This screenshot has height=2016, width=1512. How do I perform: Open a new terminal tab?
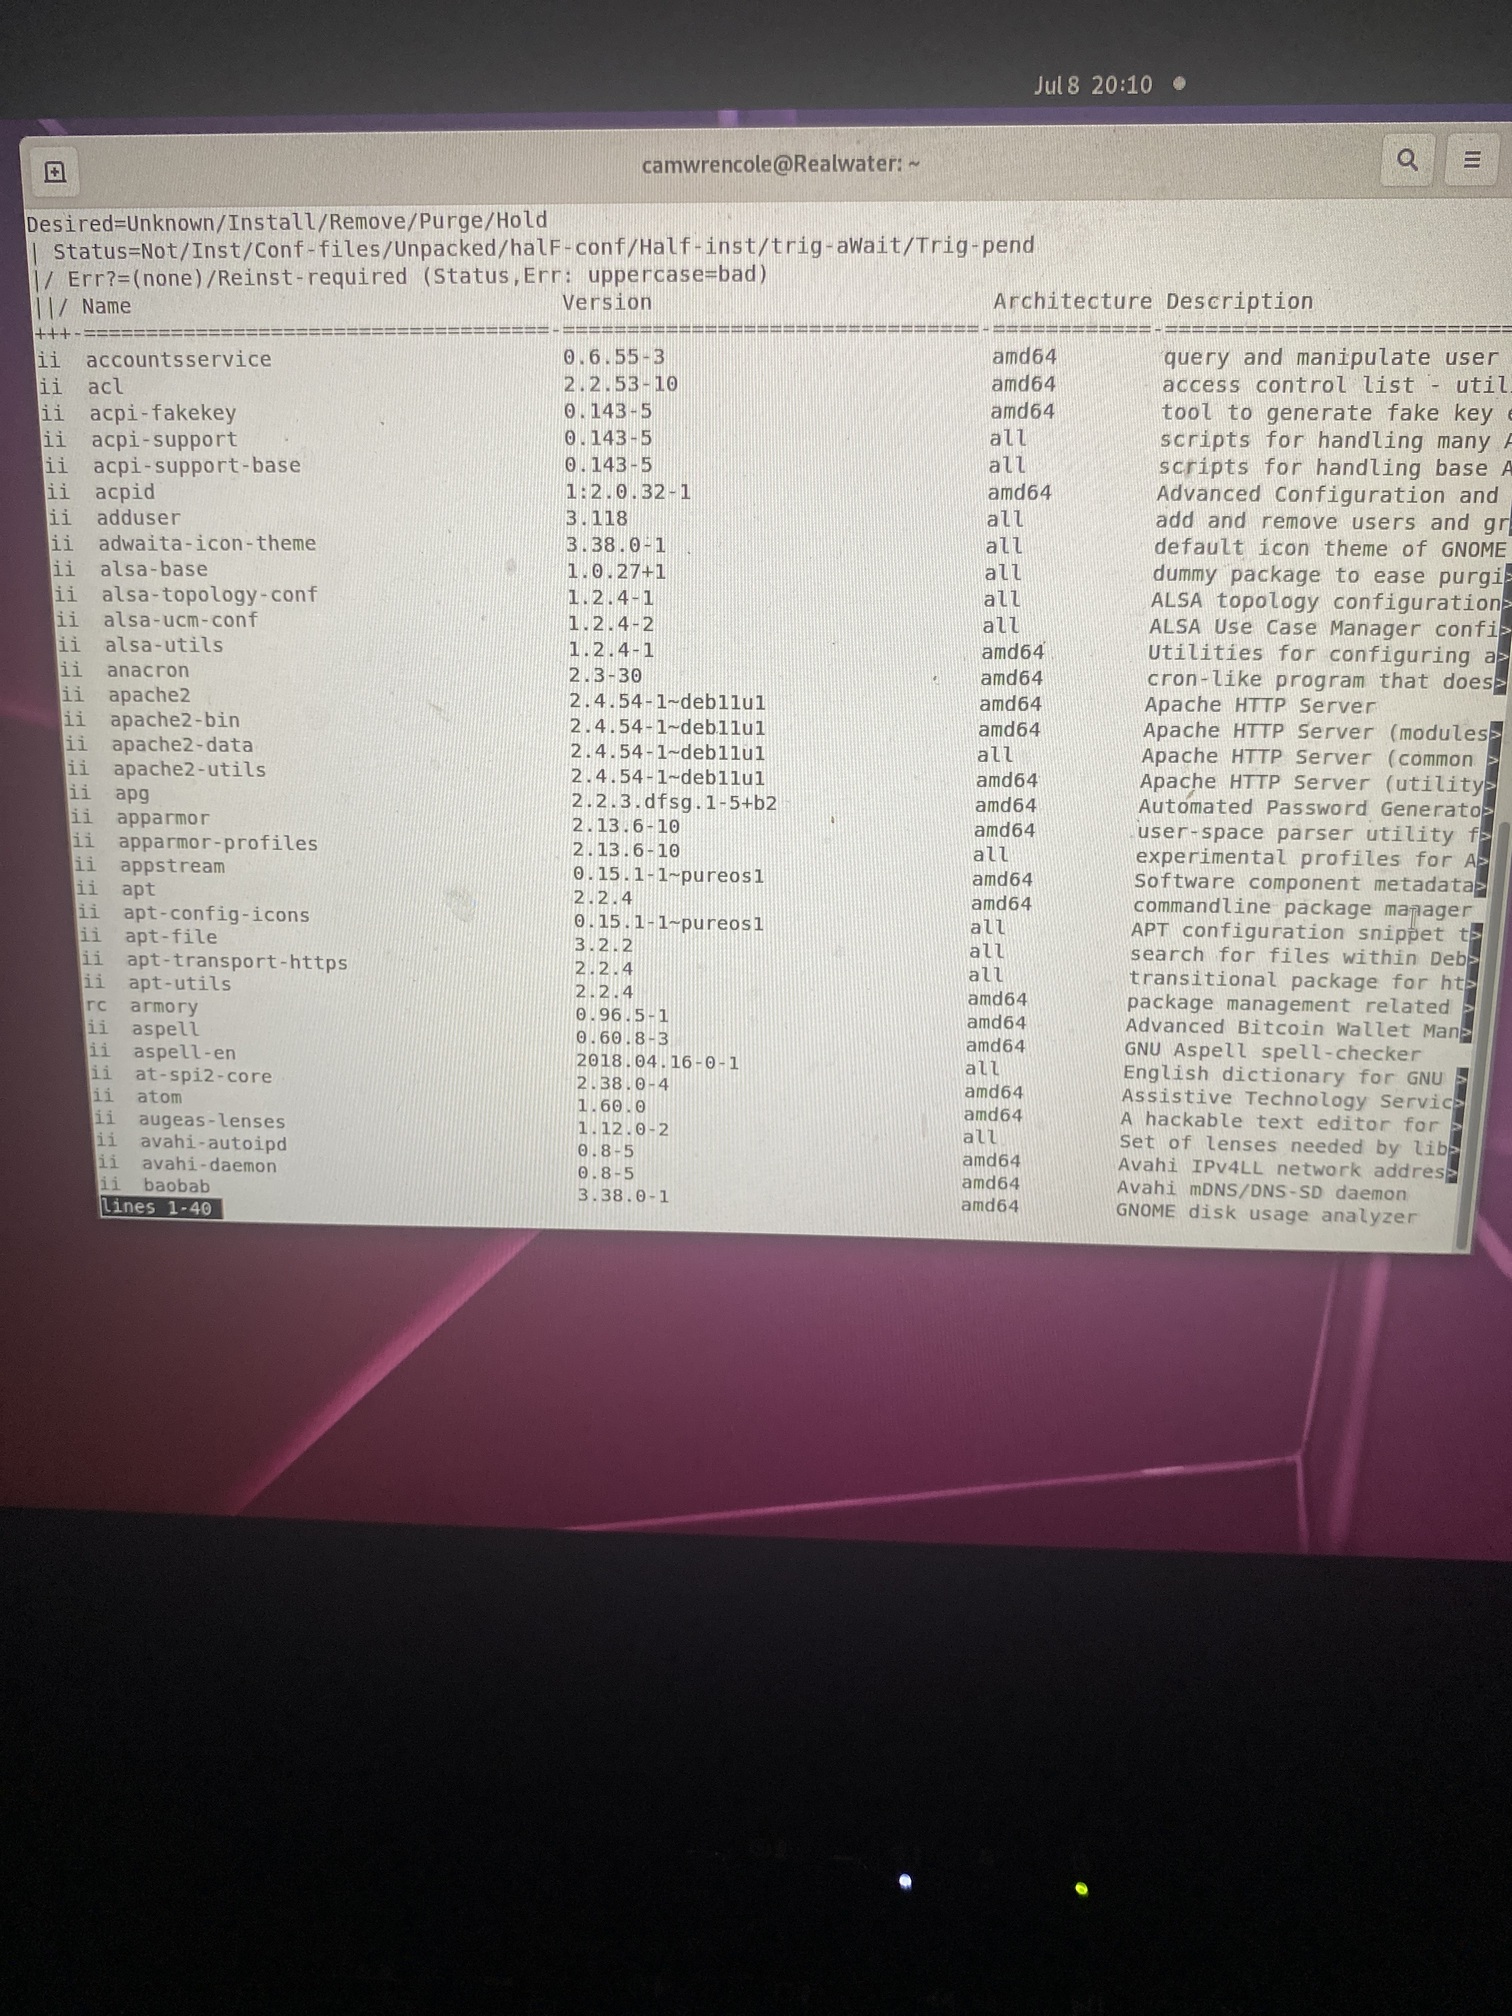coord(55,172)
